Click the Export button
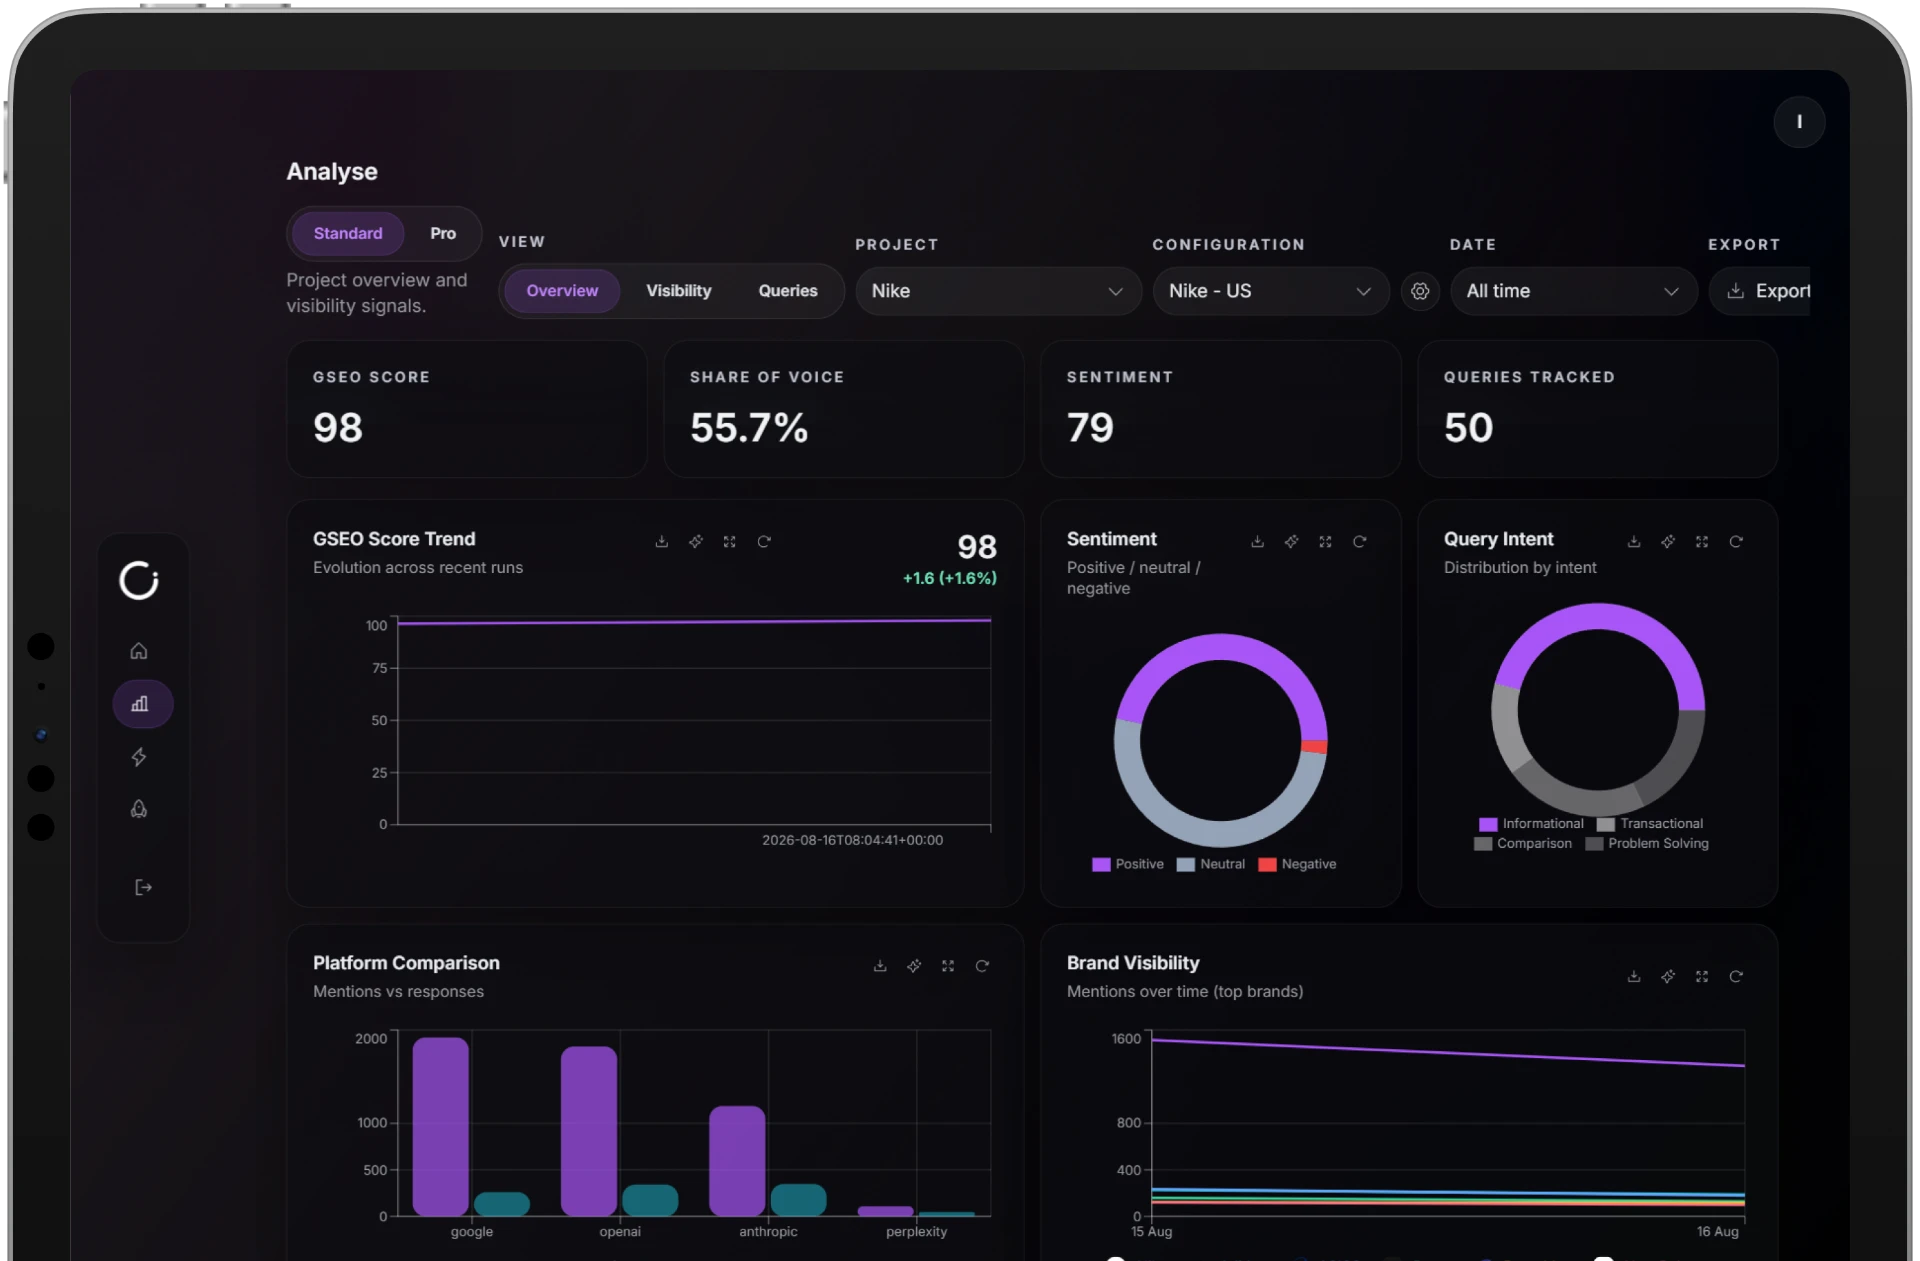Image resolution: width=1920 pixels, height=1261 pixels. [x=1760, y=291]
